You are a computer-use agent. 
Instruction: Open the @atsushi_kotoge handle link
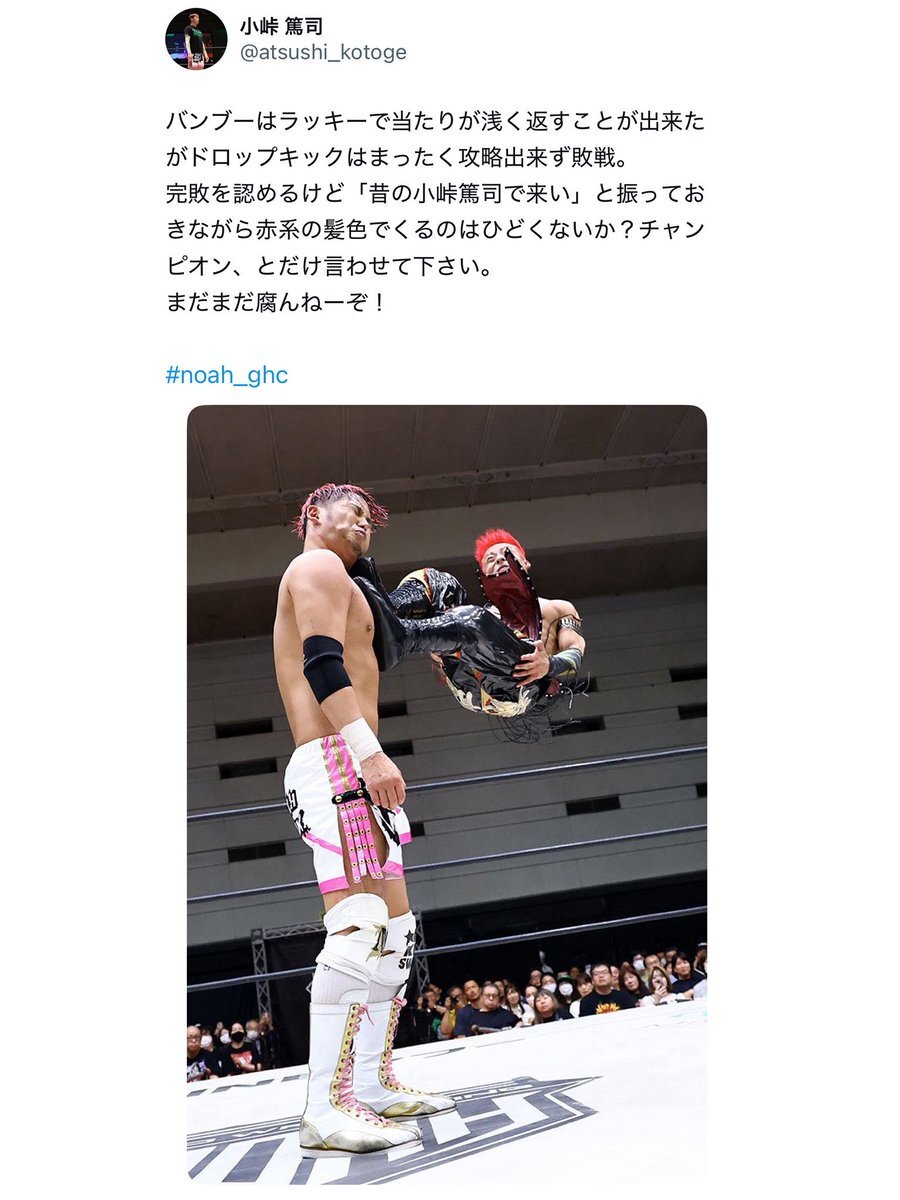tap(324, 53)
